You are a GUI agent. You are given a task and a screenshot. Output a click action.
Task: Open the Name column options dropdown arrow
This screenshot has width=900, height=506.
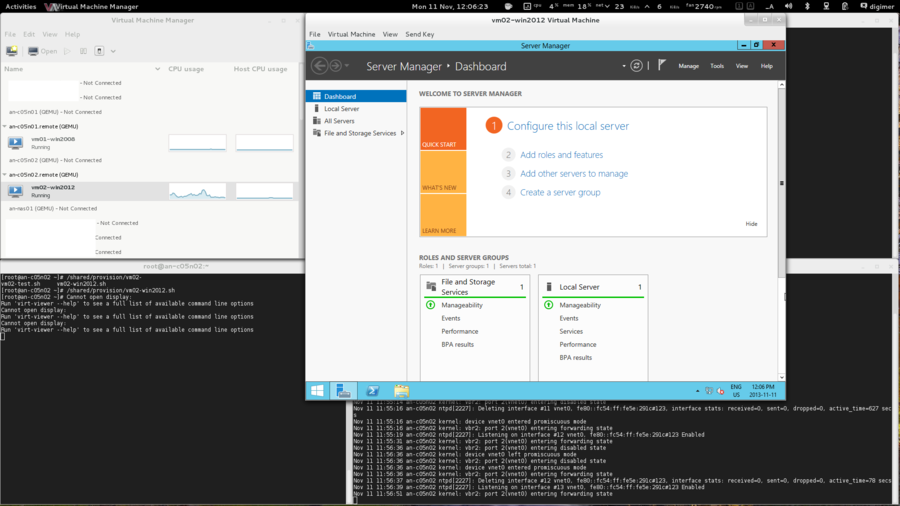[157, 69]
